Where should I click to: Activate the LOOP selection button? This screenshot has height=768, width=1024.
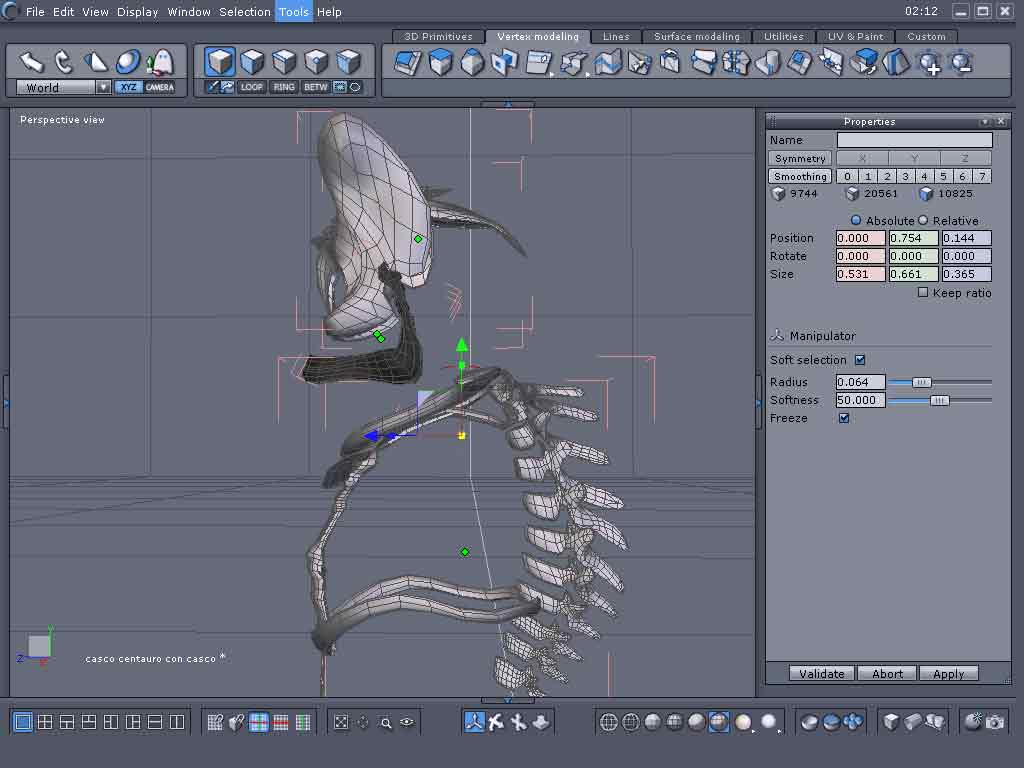click(x=252, y=87)
